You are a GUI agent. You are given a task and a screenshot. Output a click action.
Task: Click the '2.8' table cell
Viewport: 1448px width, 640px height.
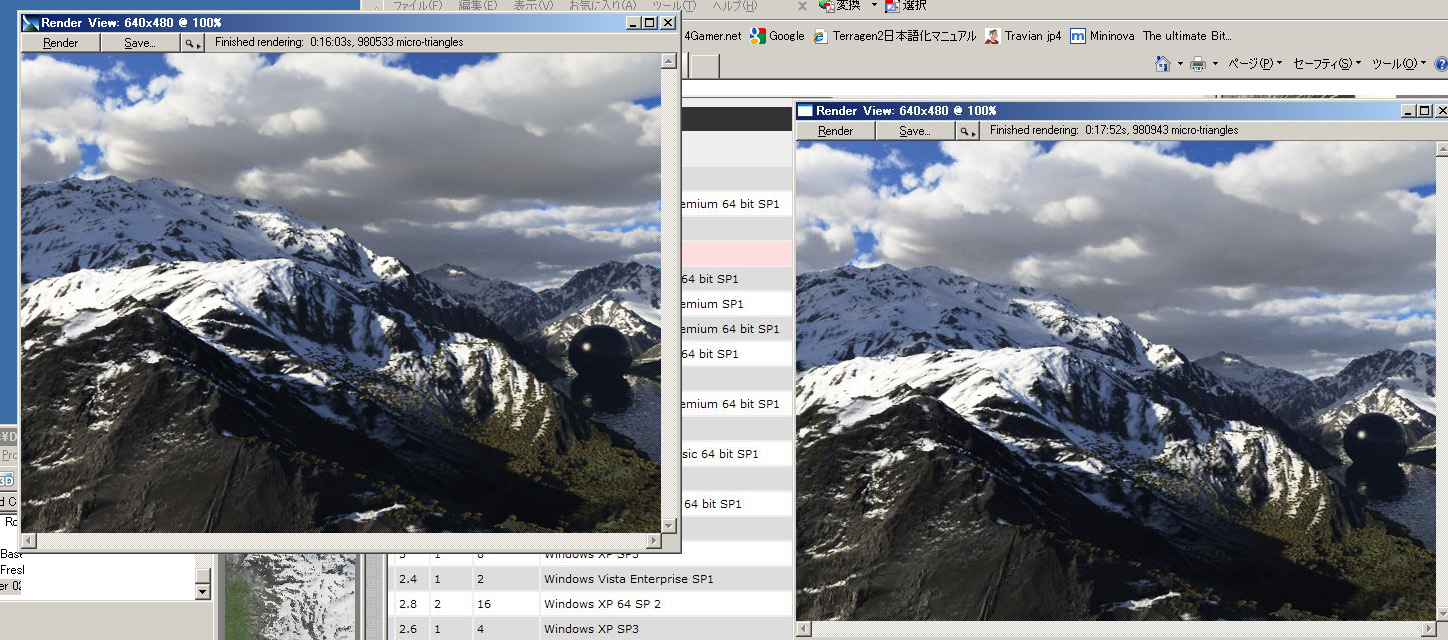pyautogui.click(x=410, y=604)
